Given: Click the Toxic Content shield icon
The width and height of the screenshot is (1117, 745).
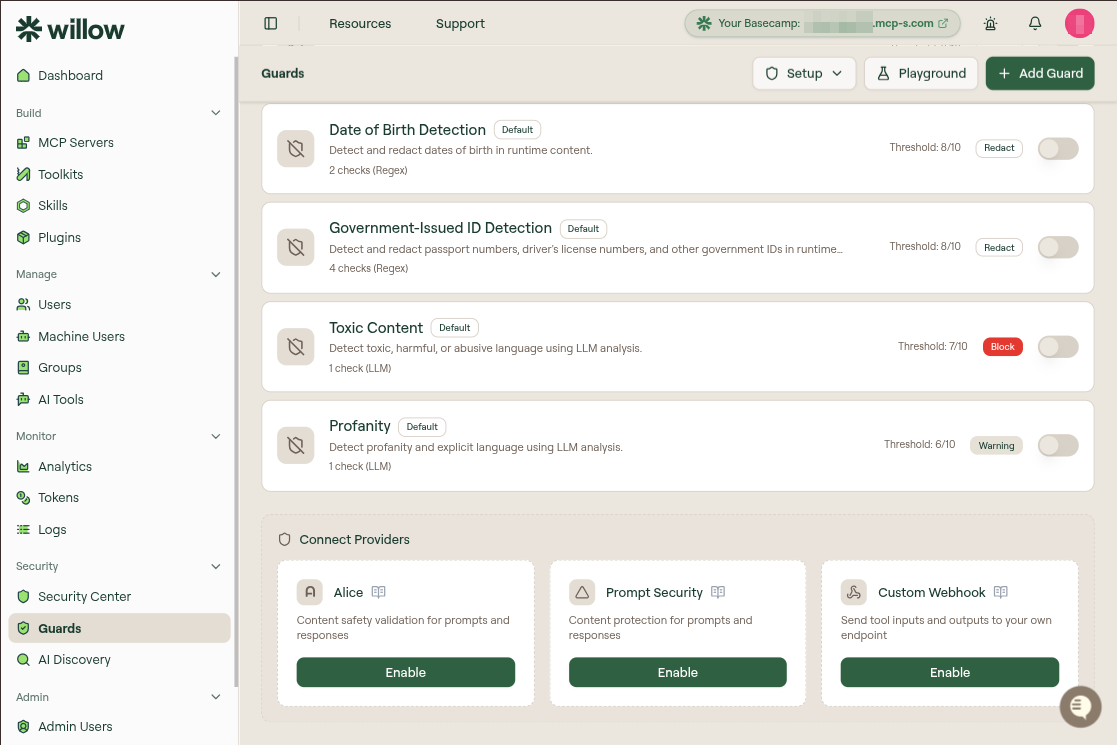Looking at the screenshot, I should [x=296, y=346].
